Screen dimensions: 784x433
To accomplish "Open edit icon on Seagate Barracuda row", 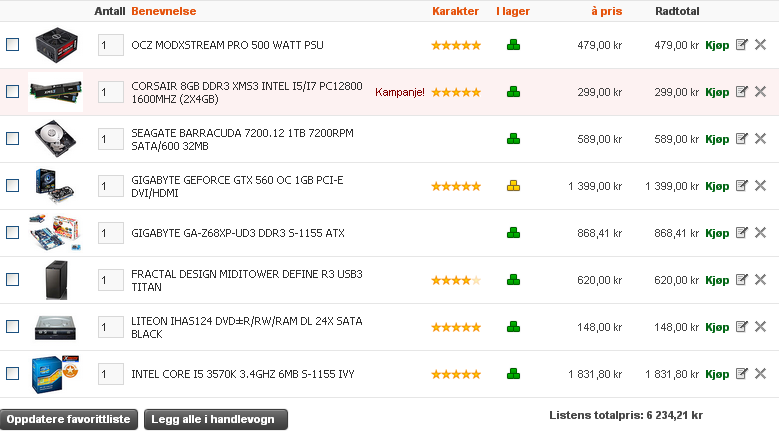I will pos(742,138).
